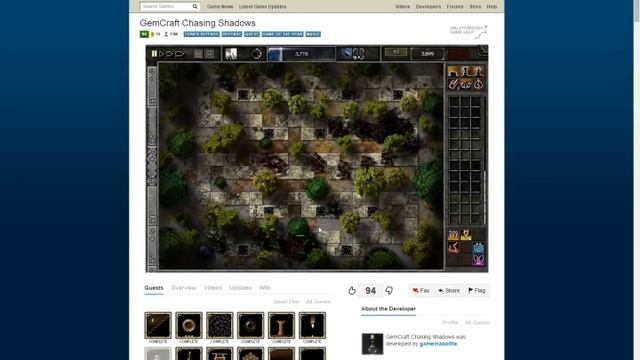This screenshot has width=640, height=360.
Task: Create a blue gem from the gem palette
Action: [x=478, y=247]
